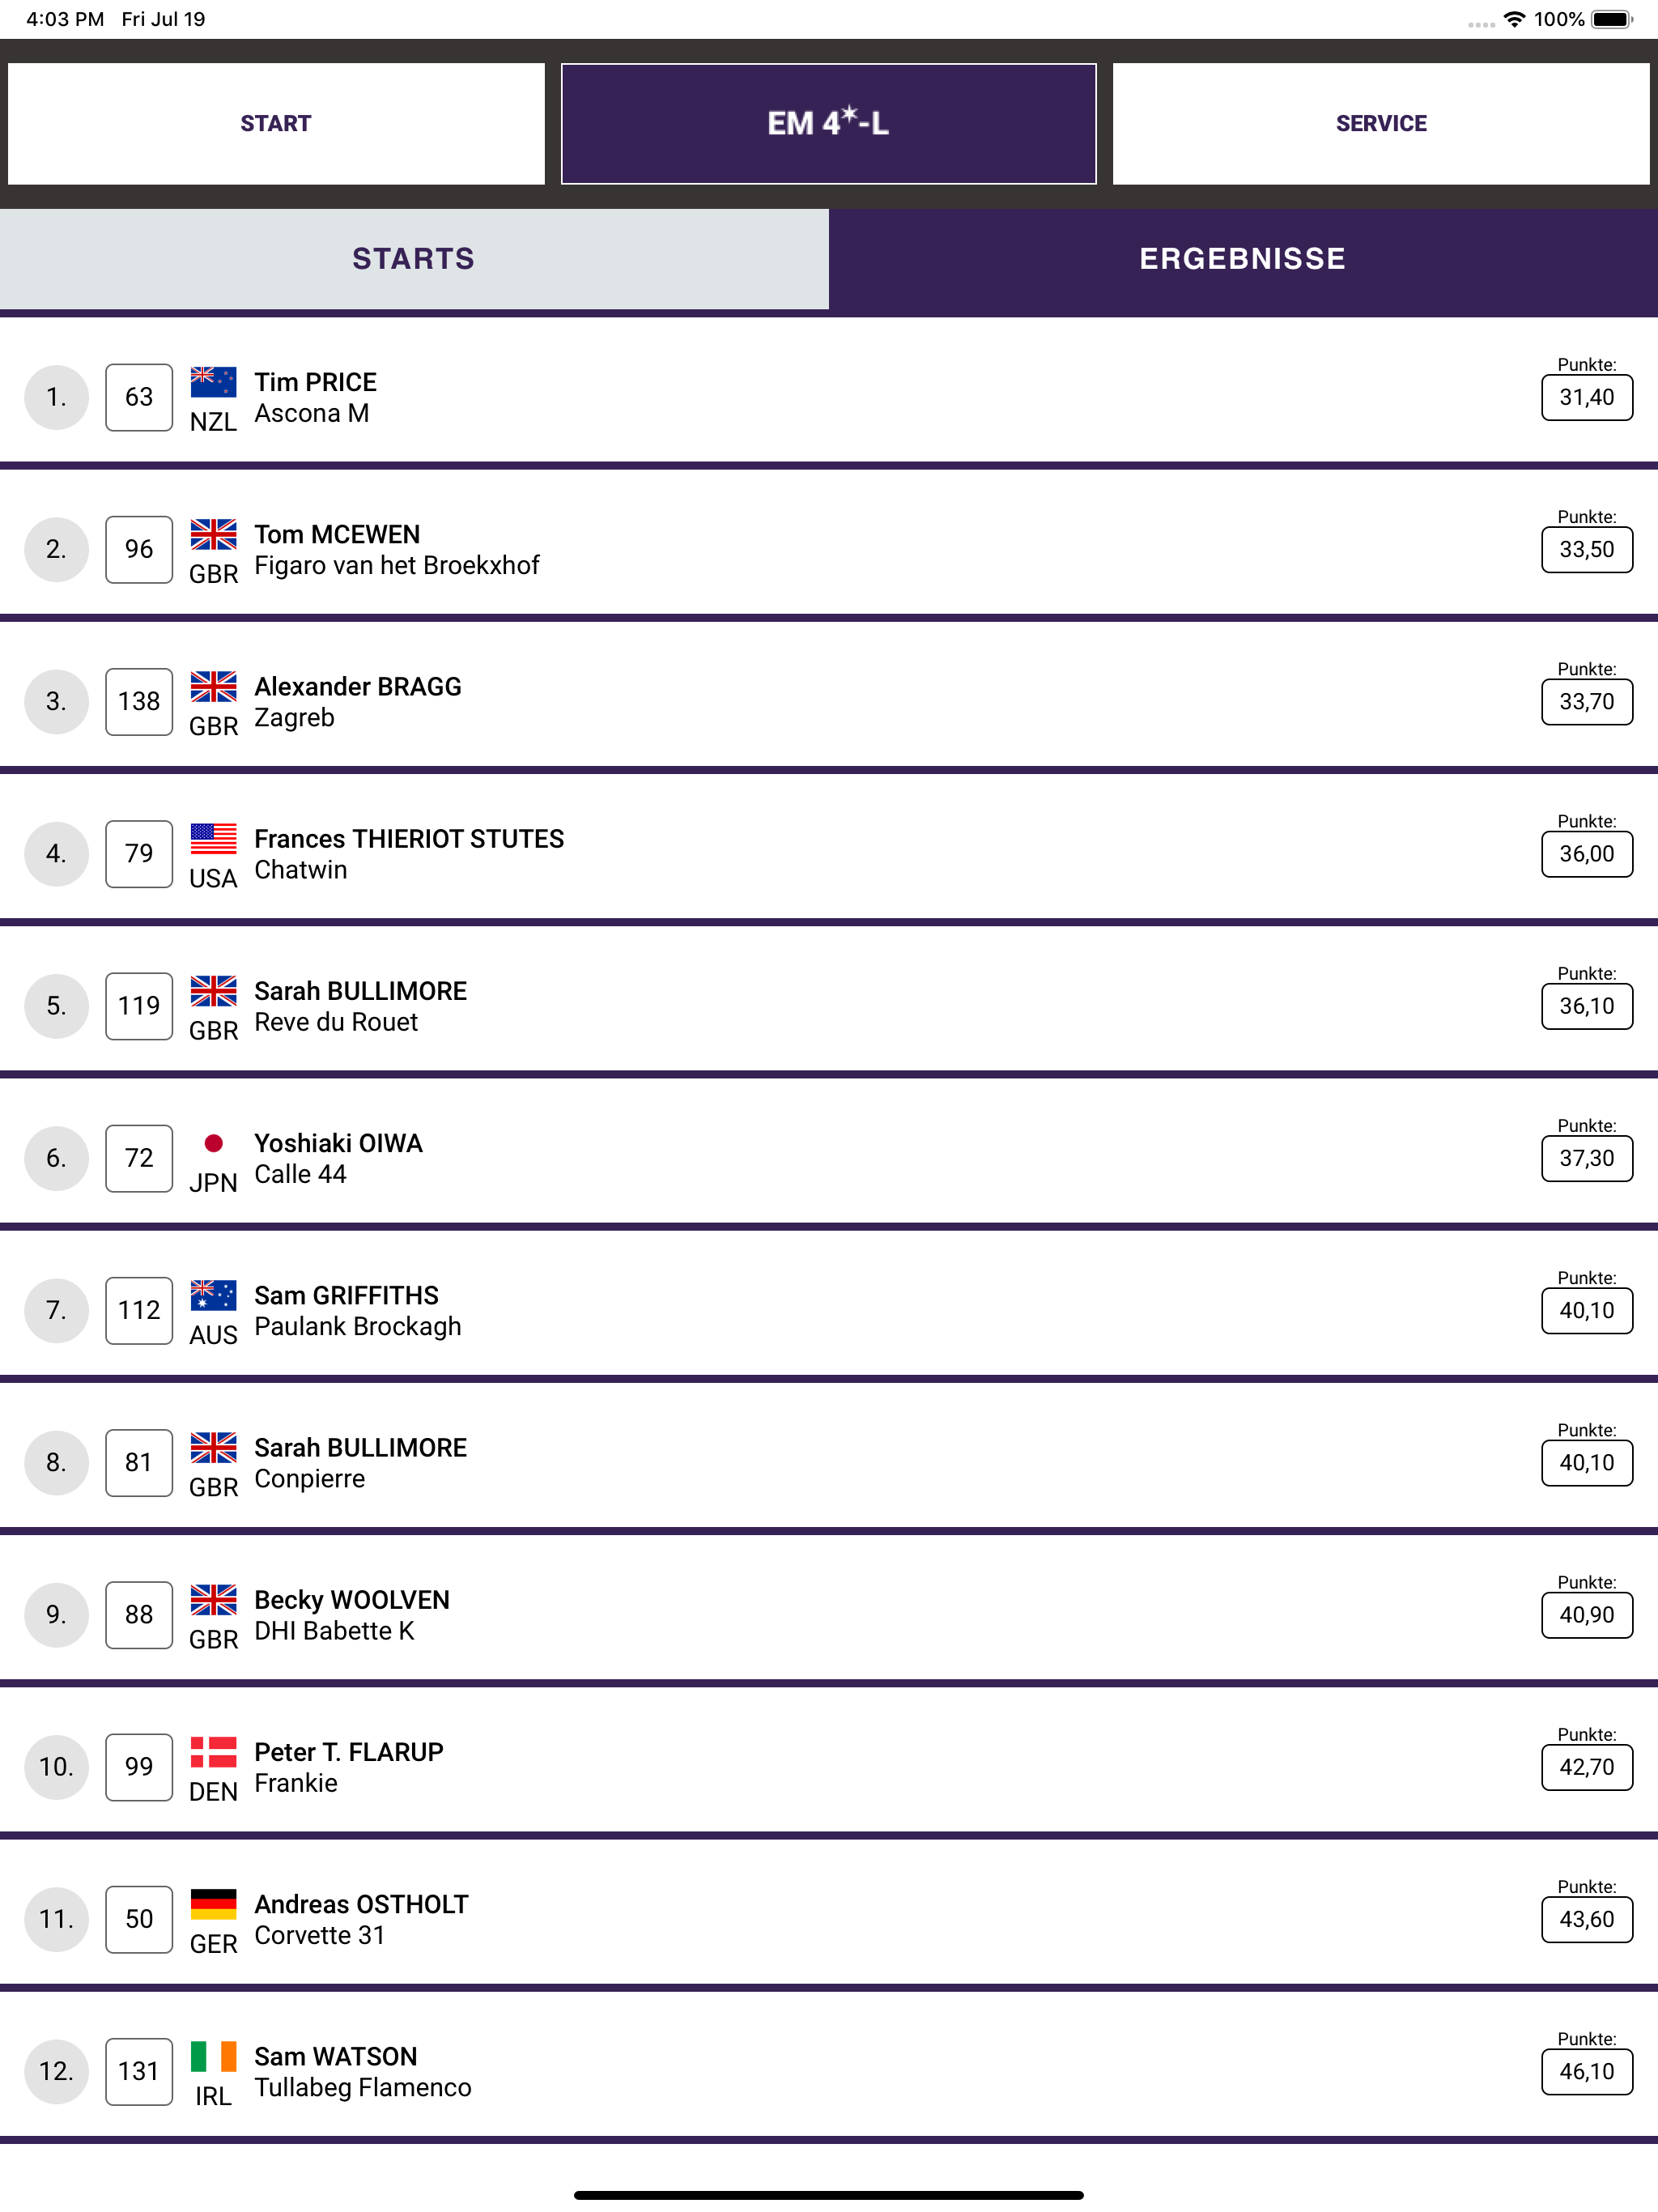Viewport: 1658px width, 2212px height.
Task: Select the Becky Woolven DHI Babette K entry
Action: tap(829, 1615)
